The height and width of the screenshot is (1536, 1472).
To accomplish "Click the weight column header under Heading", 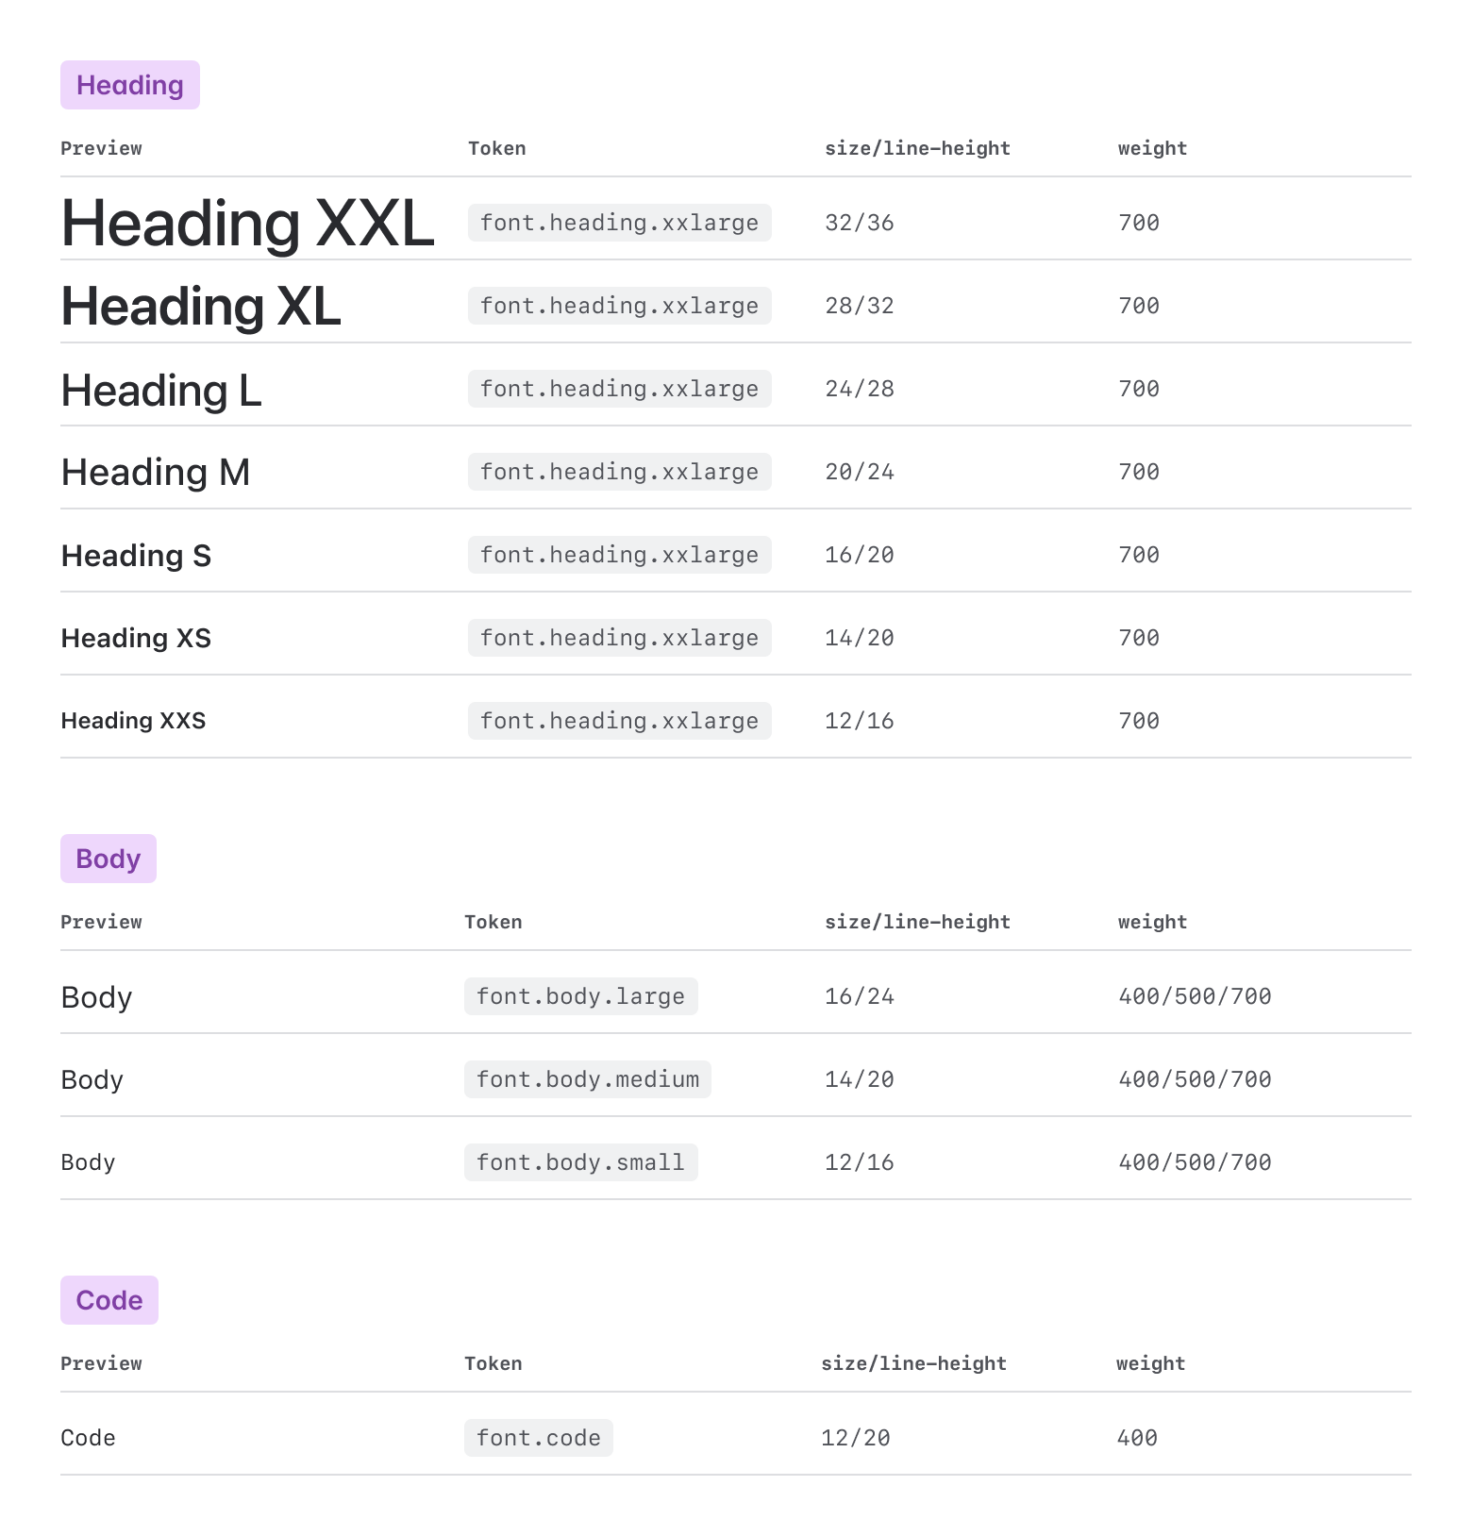I will tap(1152, 148).
